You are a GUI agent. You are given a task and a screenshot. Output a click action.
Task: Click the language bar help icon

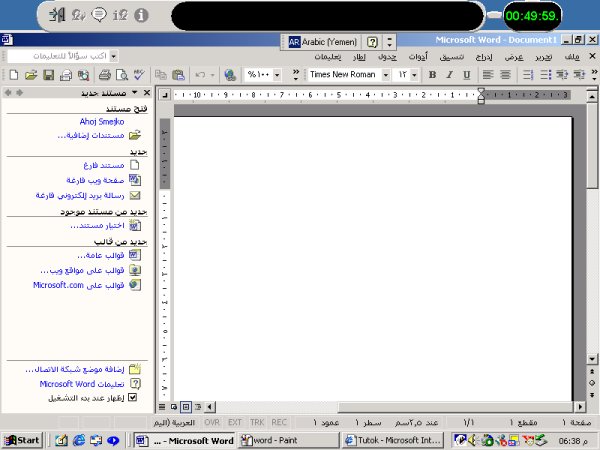pyautogui.click(x=372, y=42)
